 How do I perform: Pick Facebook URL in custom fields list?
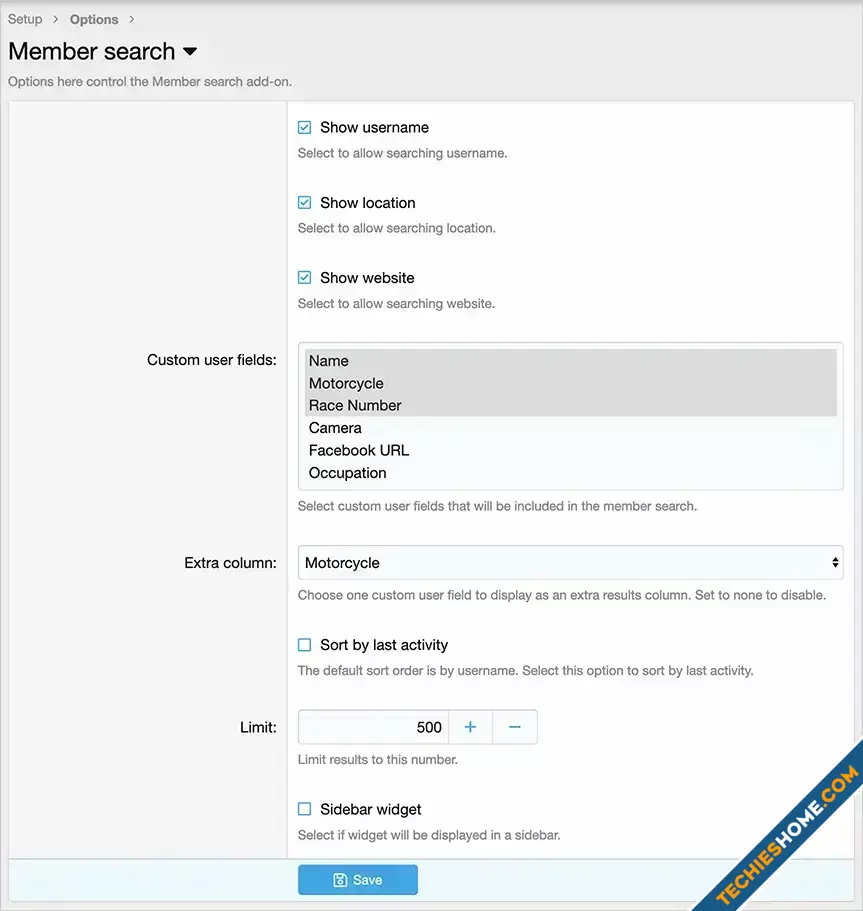point(359,450)
